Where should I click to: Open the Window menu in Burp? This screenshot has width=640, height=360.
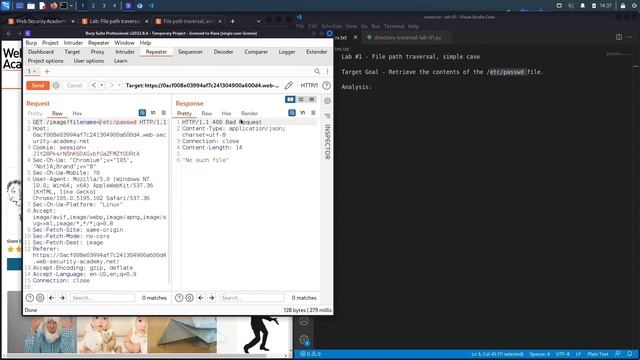124,43
